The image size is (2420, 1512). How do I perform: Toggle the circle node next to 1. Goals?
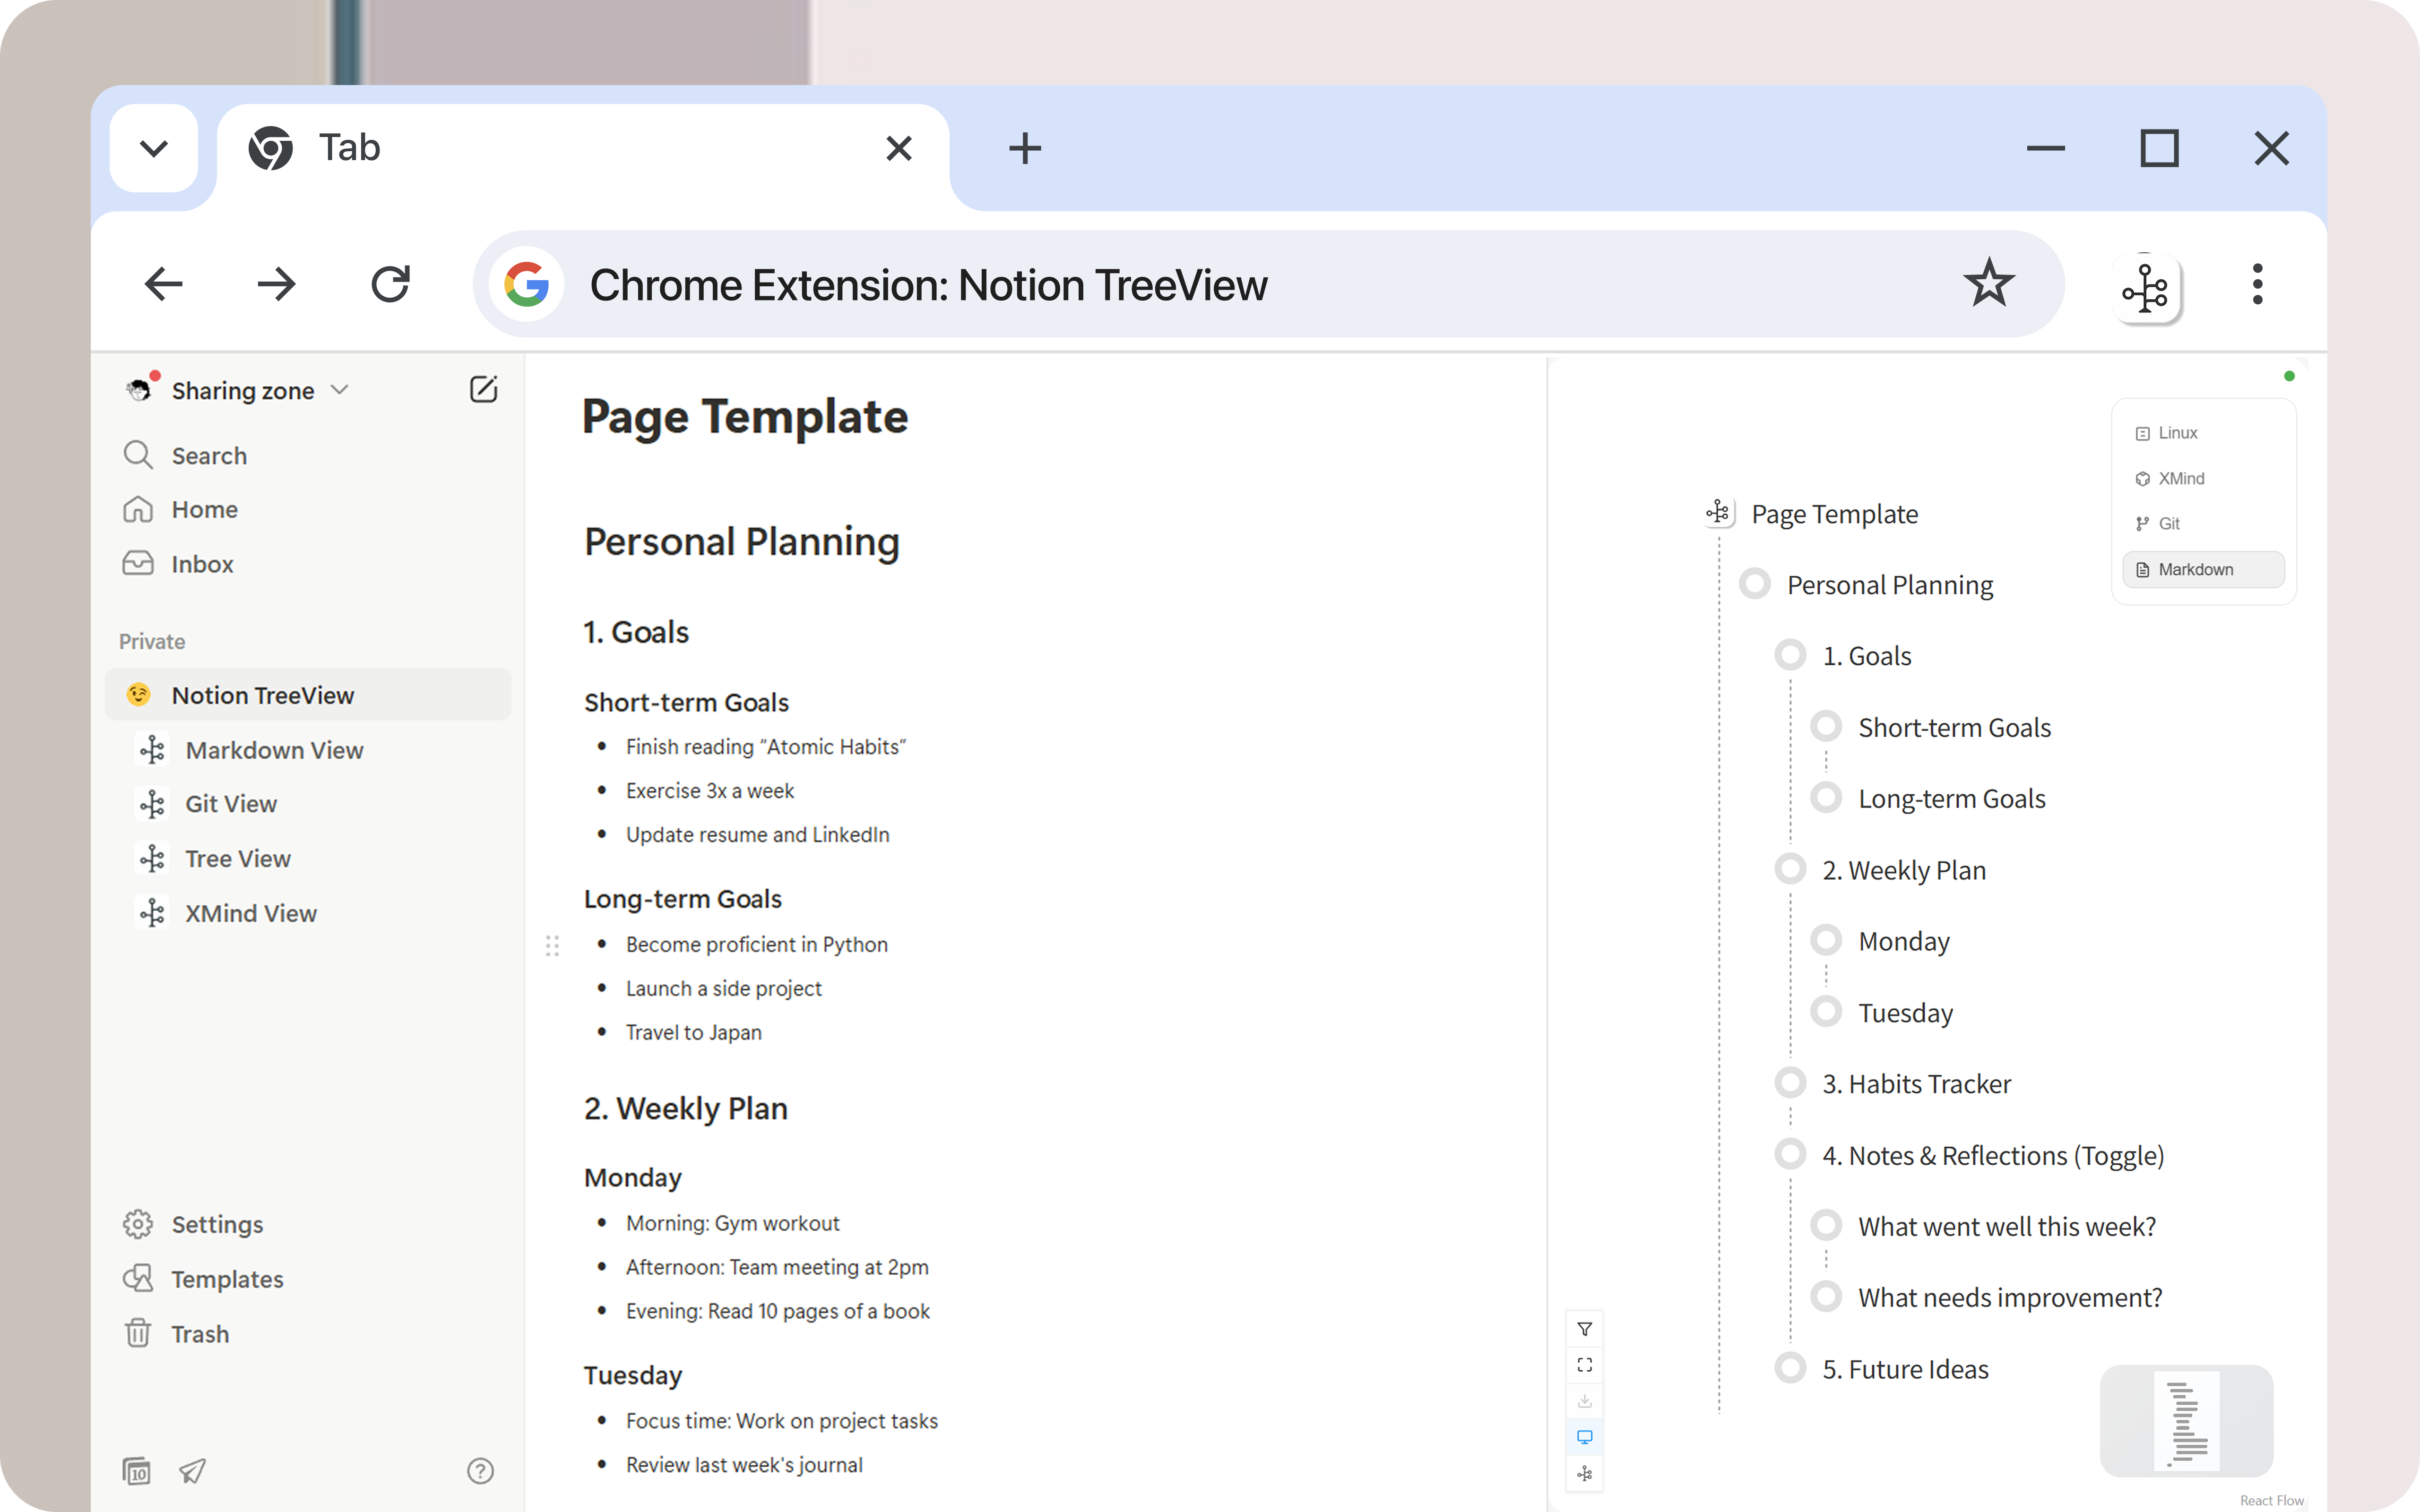(x=1790, y=656)
